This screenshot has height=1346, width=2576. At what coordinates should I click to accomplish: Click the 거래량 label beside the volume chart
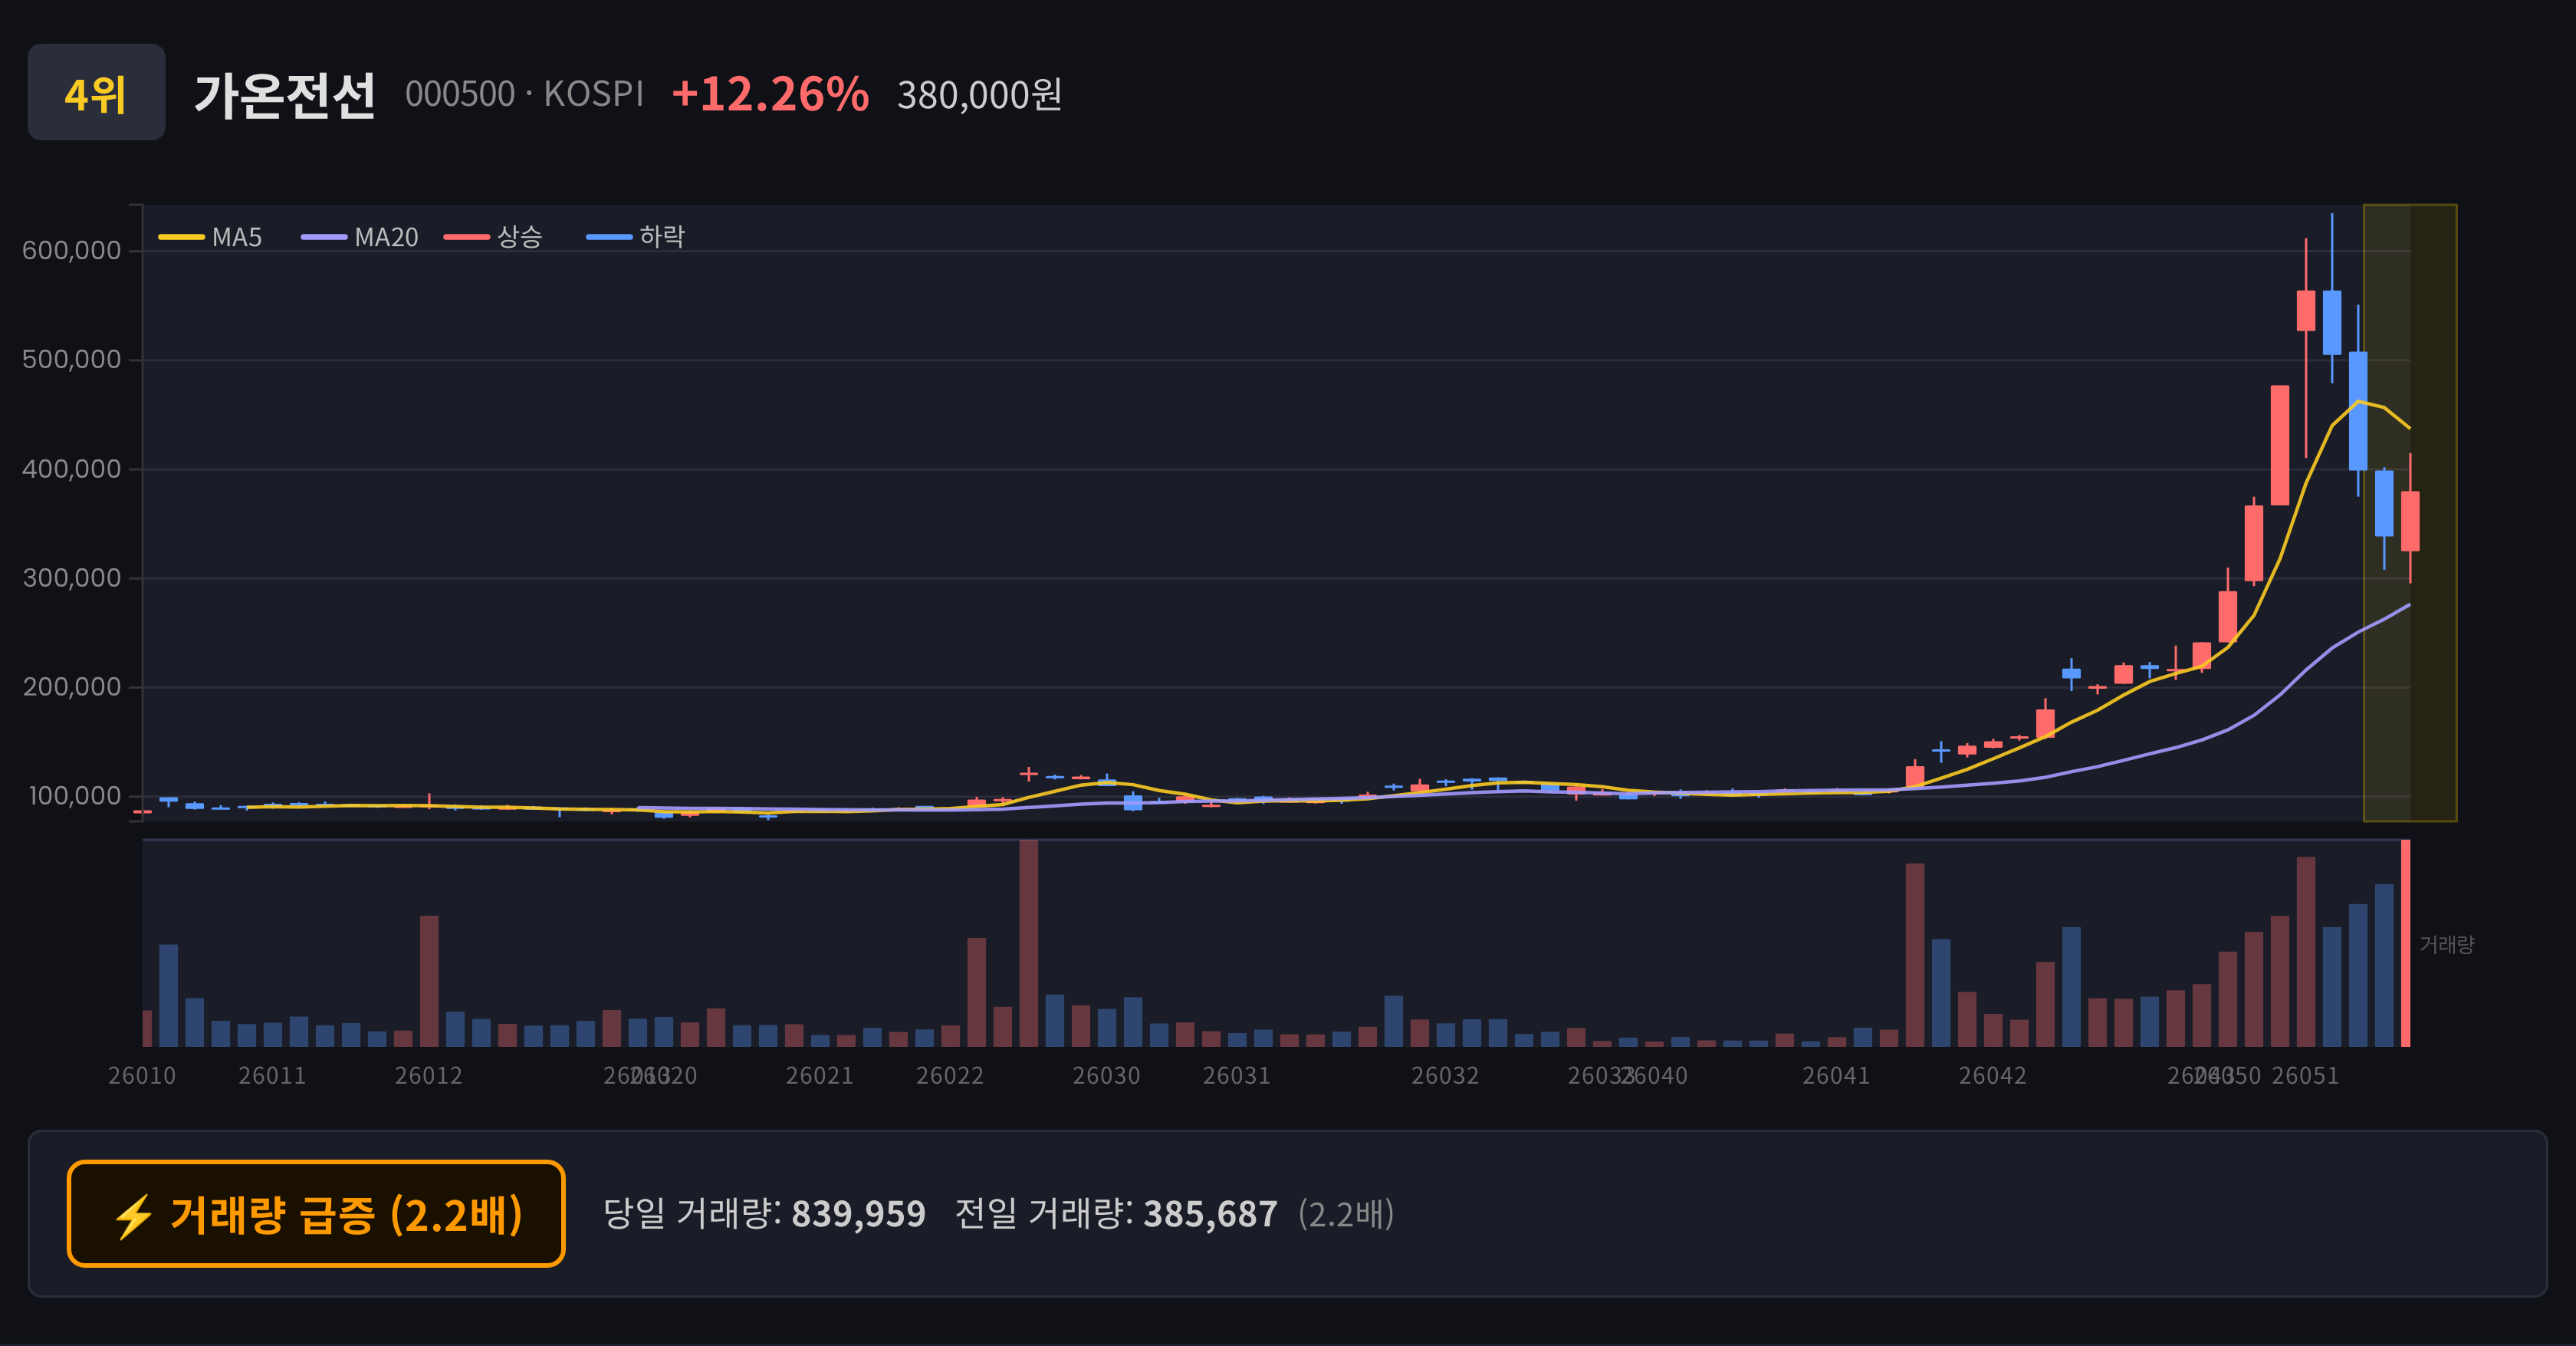2446,944
